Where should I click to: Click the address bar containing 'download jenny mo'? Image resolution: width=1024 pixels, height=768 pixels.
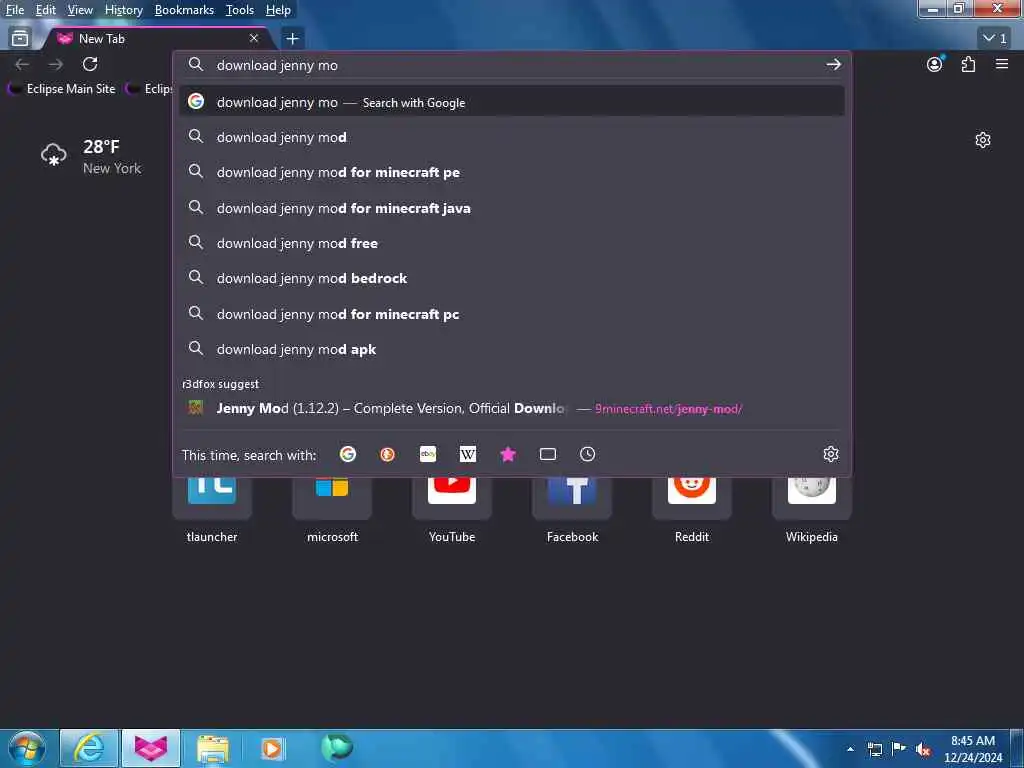click(x=513, y=65)
